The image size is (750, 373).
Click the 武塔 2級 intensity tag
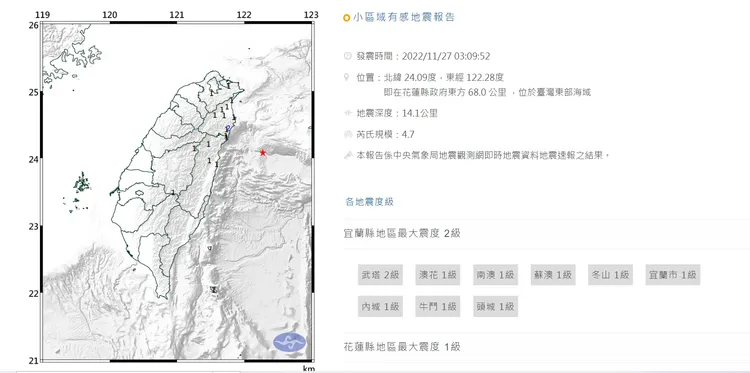click(380, 275)
